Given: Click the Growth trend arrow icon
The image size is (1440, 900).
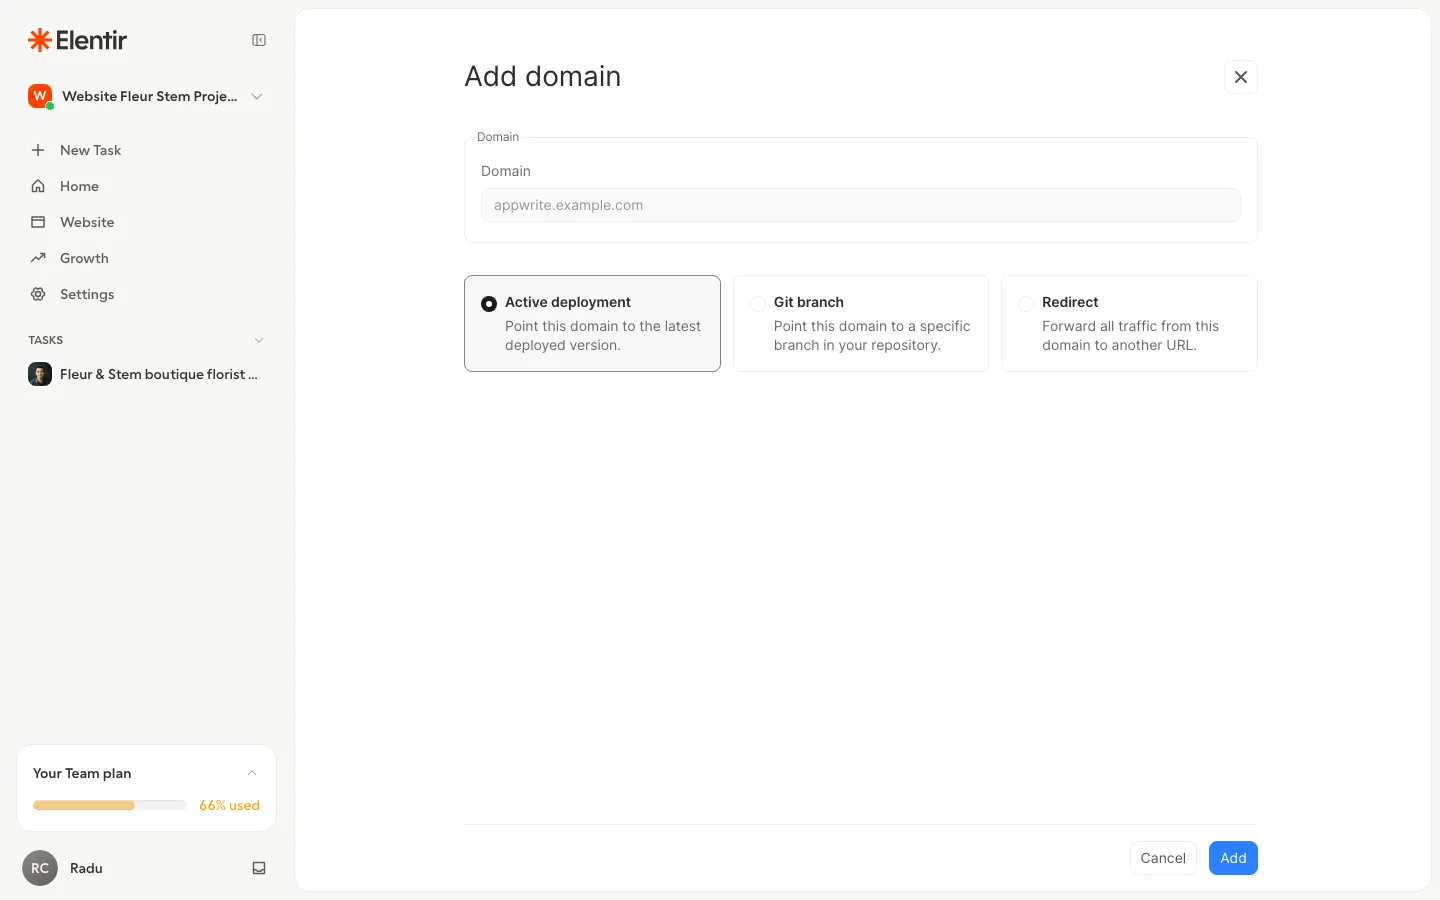Looking at the screenshot, I should [38, 258].
